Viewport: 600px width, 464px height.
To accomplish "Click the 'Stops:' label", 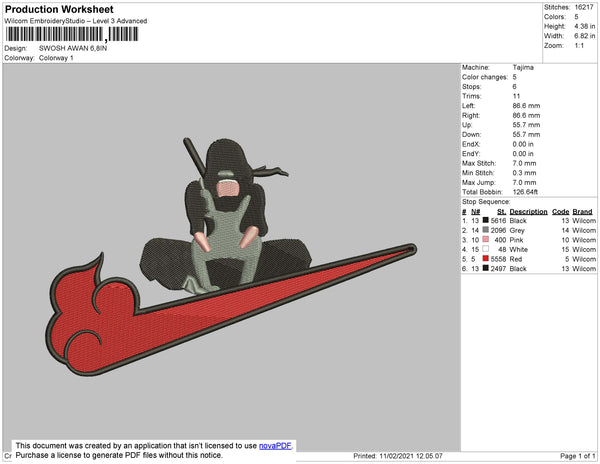I will pyautogui.click(x=471, y=86).
